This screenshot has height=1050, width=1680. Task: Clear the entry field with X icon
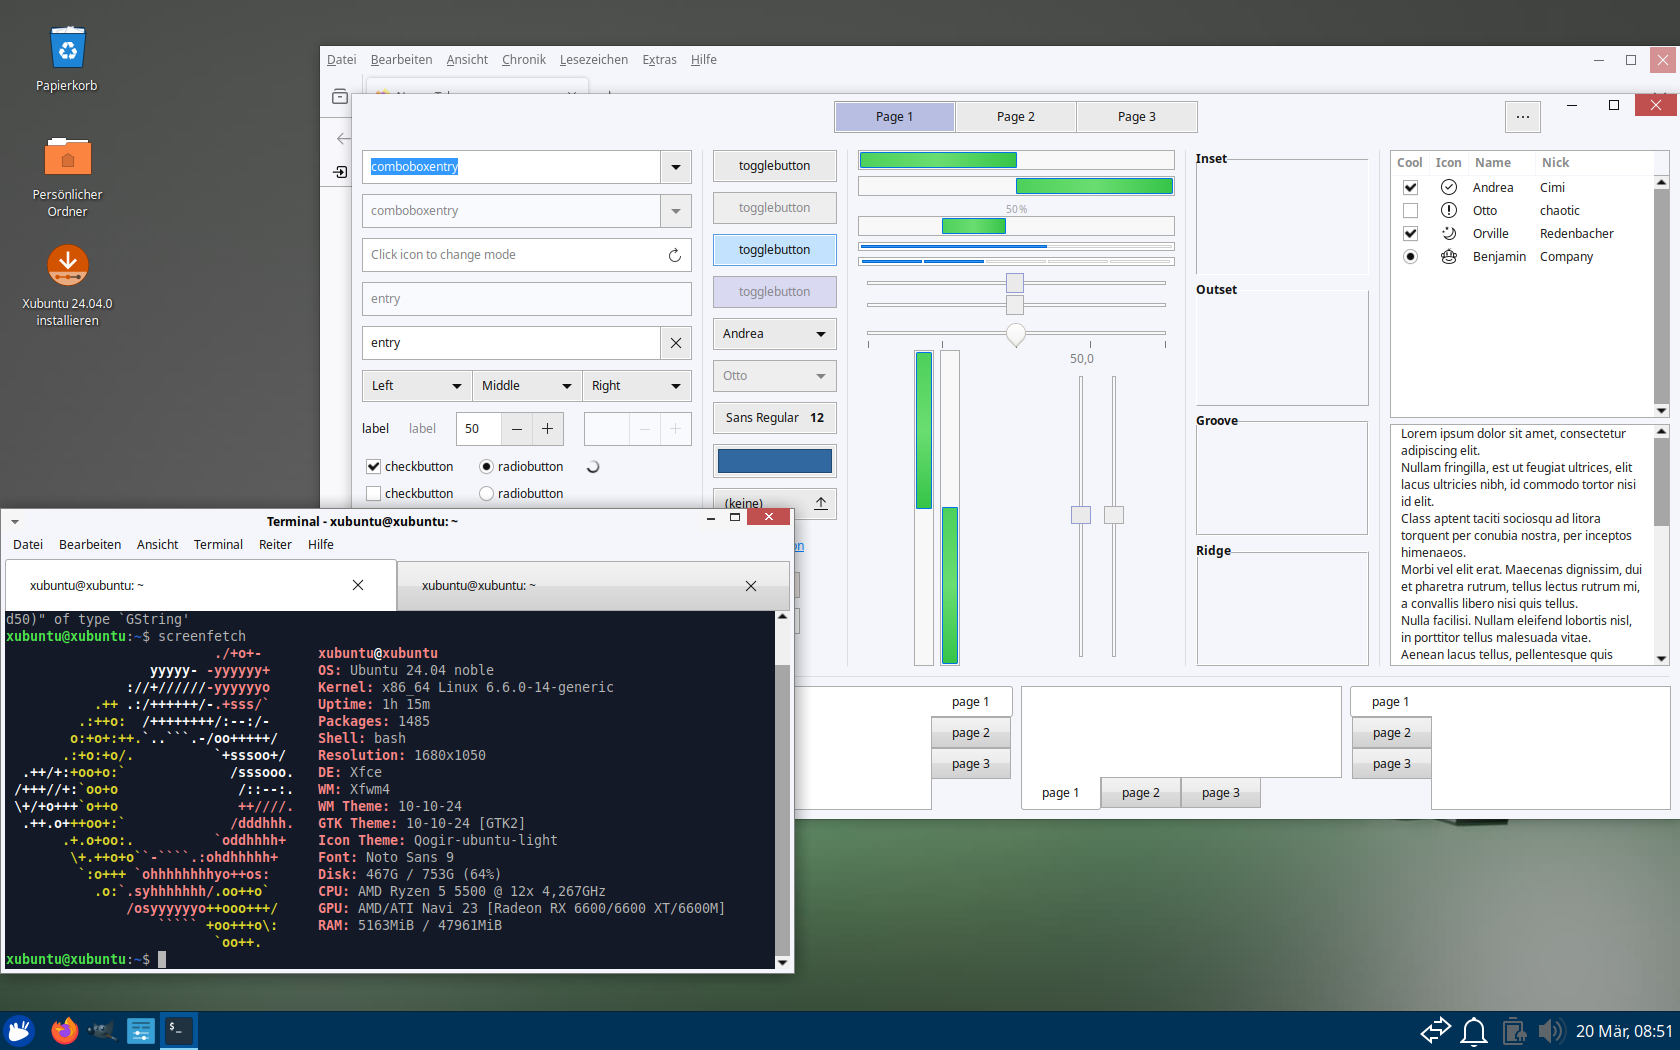[x=676, y=343]
